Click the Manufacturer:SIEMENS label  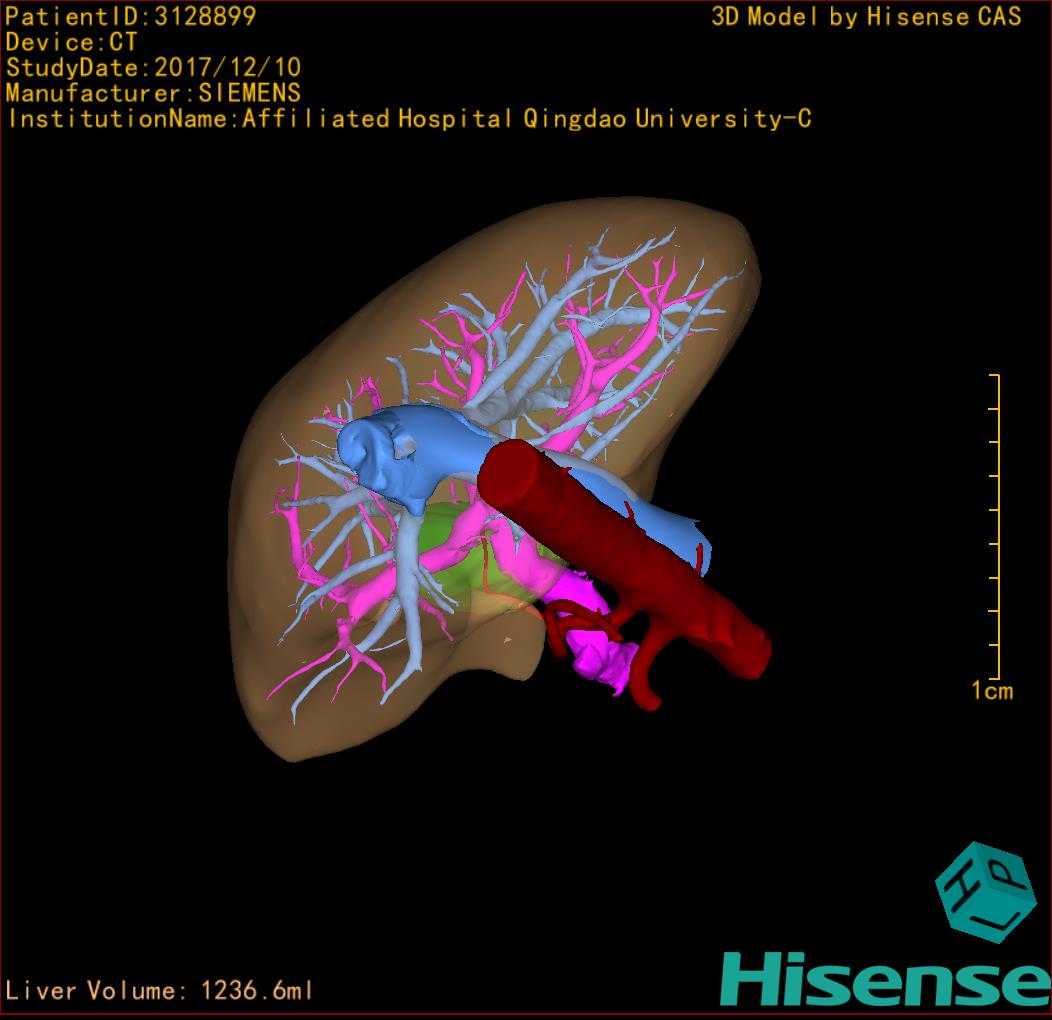coord(153,94)
